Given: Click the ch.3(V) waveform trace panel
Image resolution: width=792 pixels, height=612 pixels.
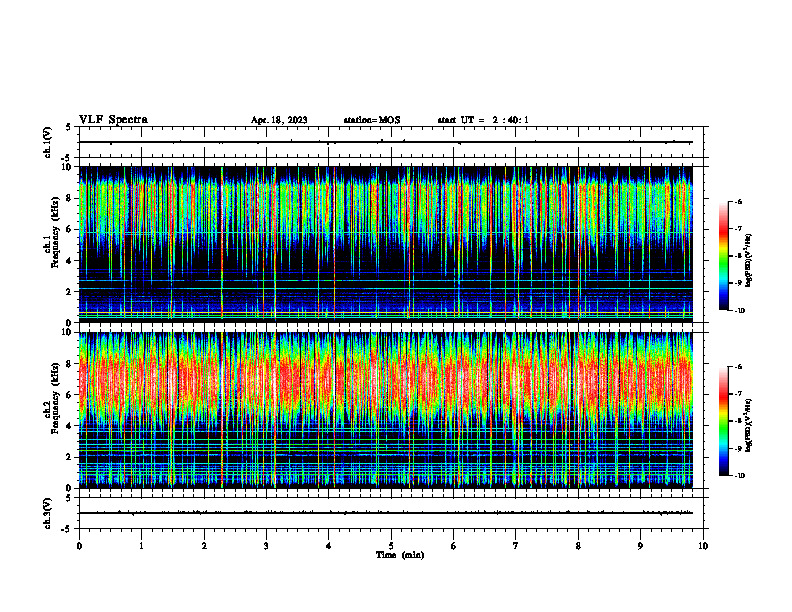Looking at the screenshot, I should point(393,513).
